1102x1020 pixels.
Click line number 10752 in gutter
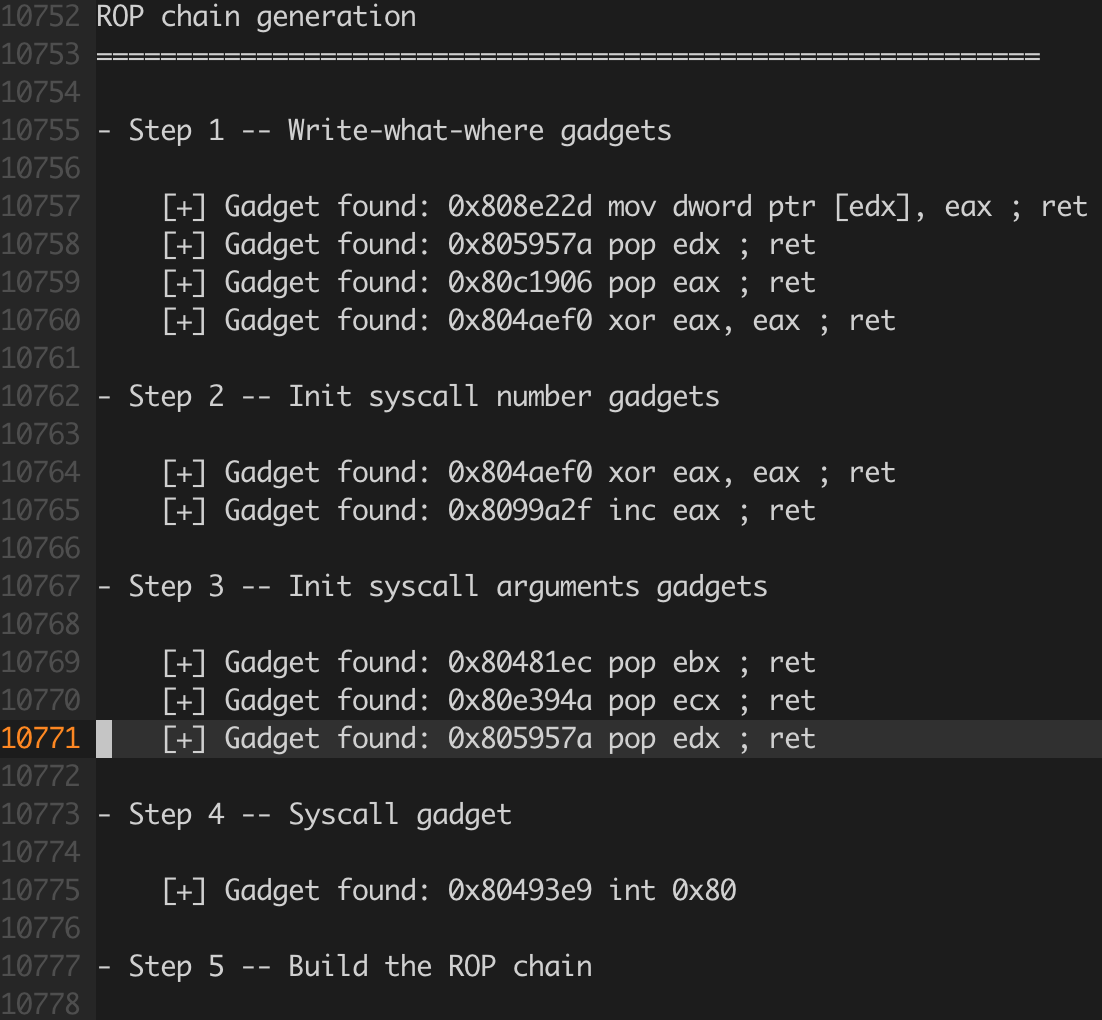click(41, 17)
